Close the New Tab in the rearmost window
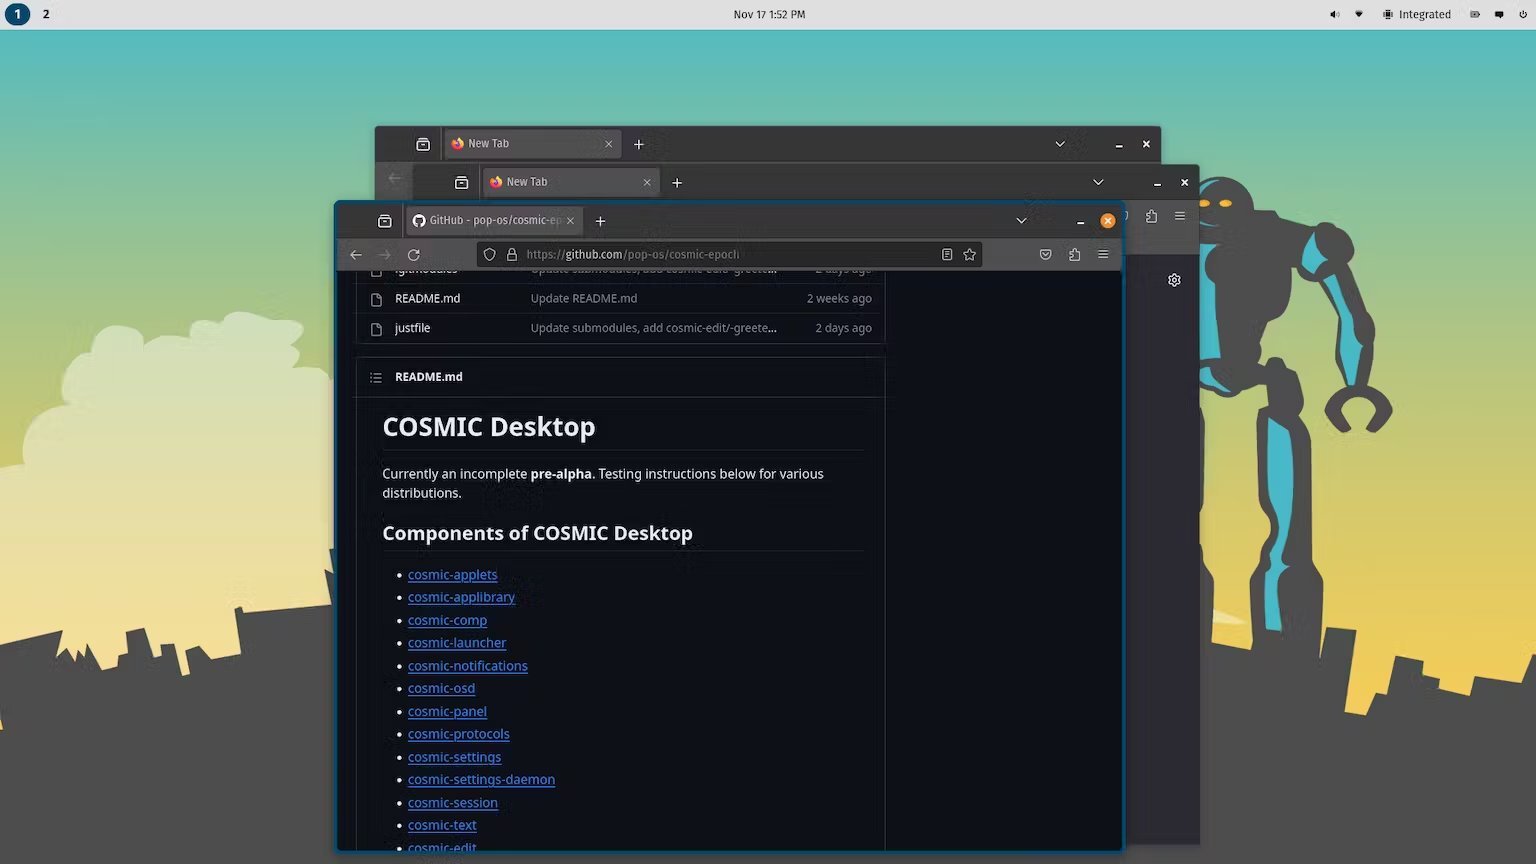1536x864 pixels. coord(609,144)
